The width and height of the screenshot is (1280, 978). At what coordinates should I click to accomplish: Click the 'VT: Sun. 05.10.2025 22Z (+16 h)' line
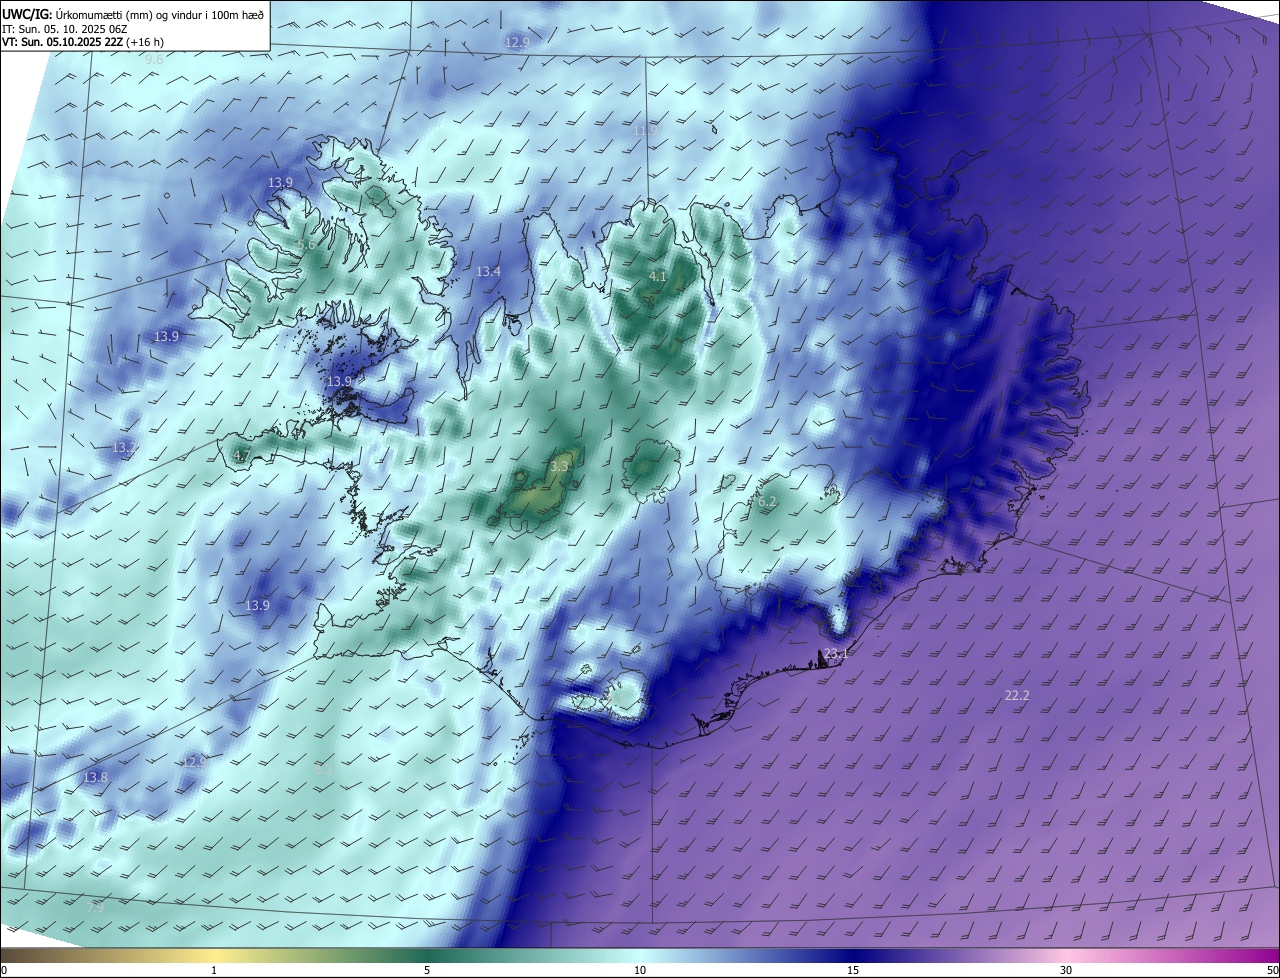[x=84, y=42]
